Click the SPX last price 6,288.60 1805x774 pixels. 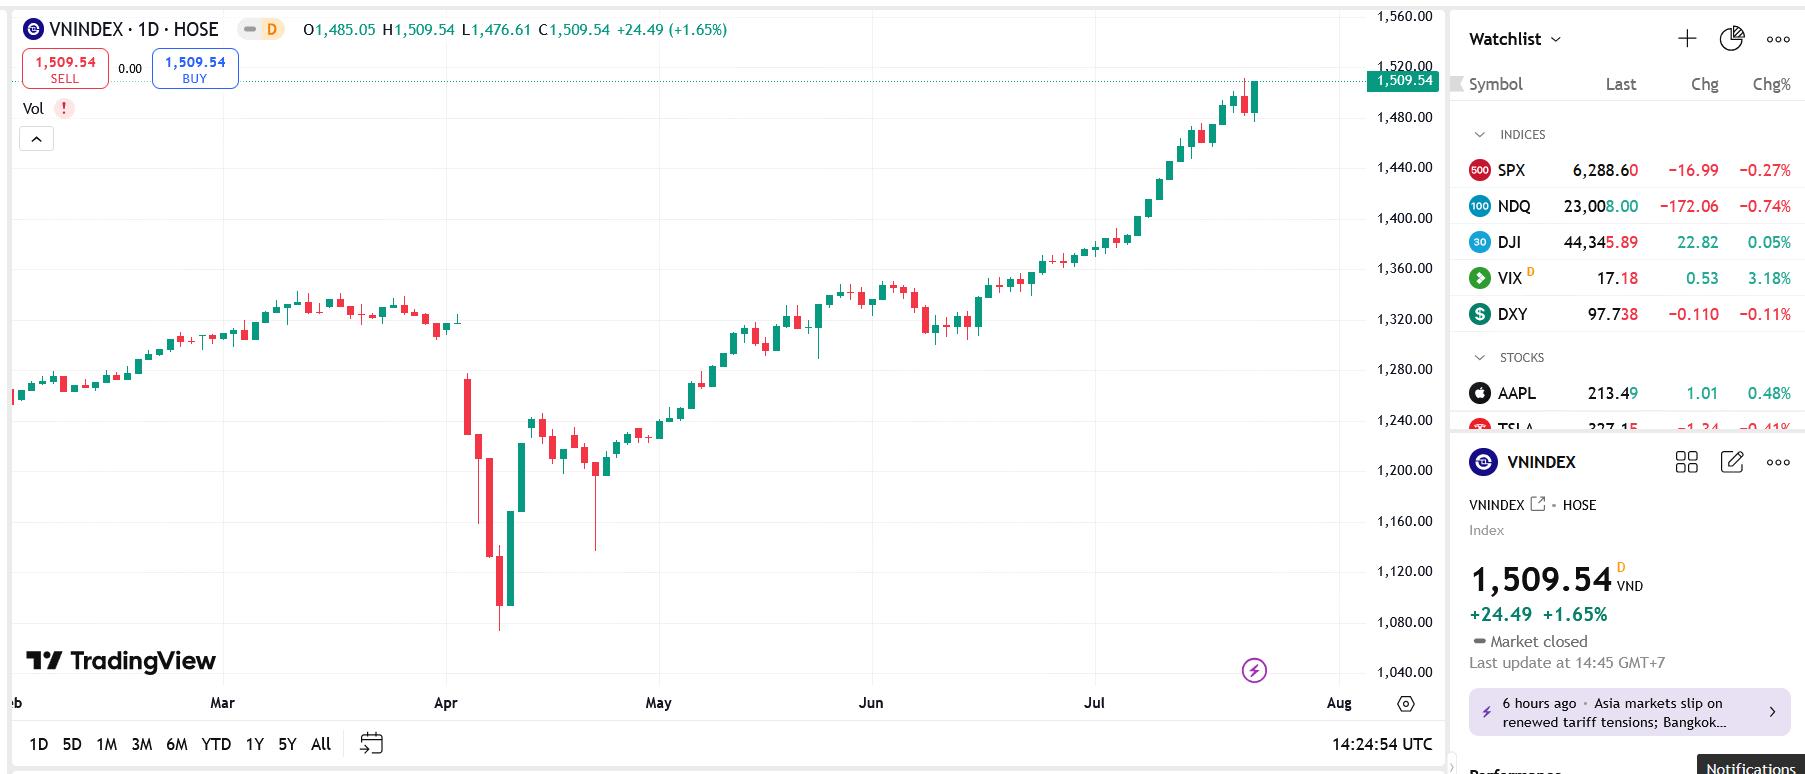point(1605,170)
